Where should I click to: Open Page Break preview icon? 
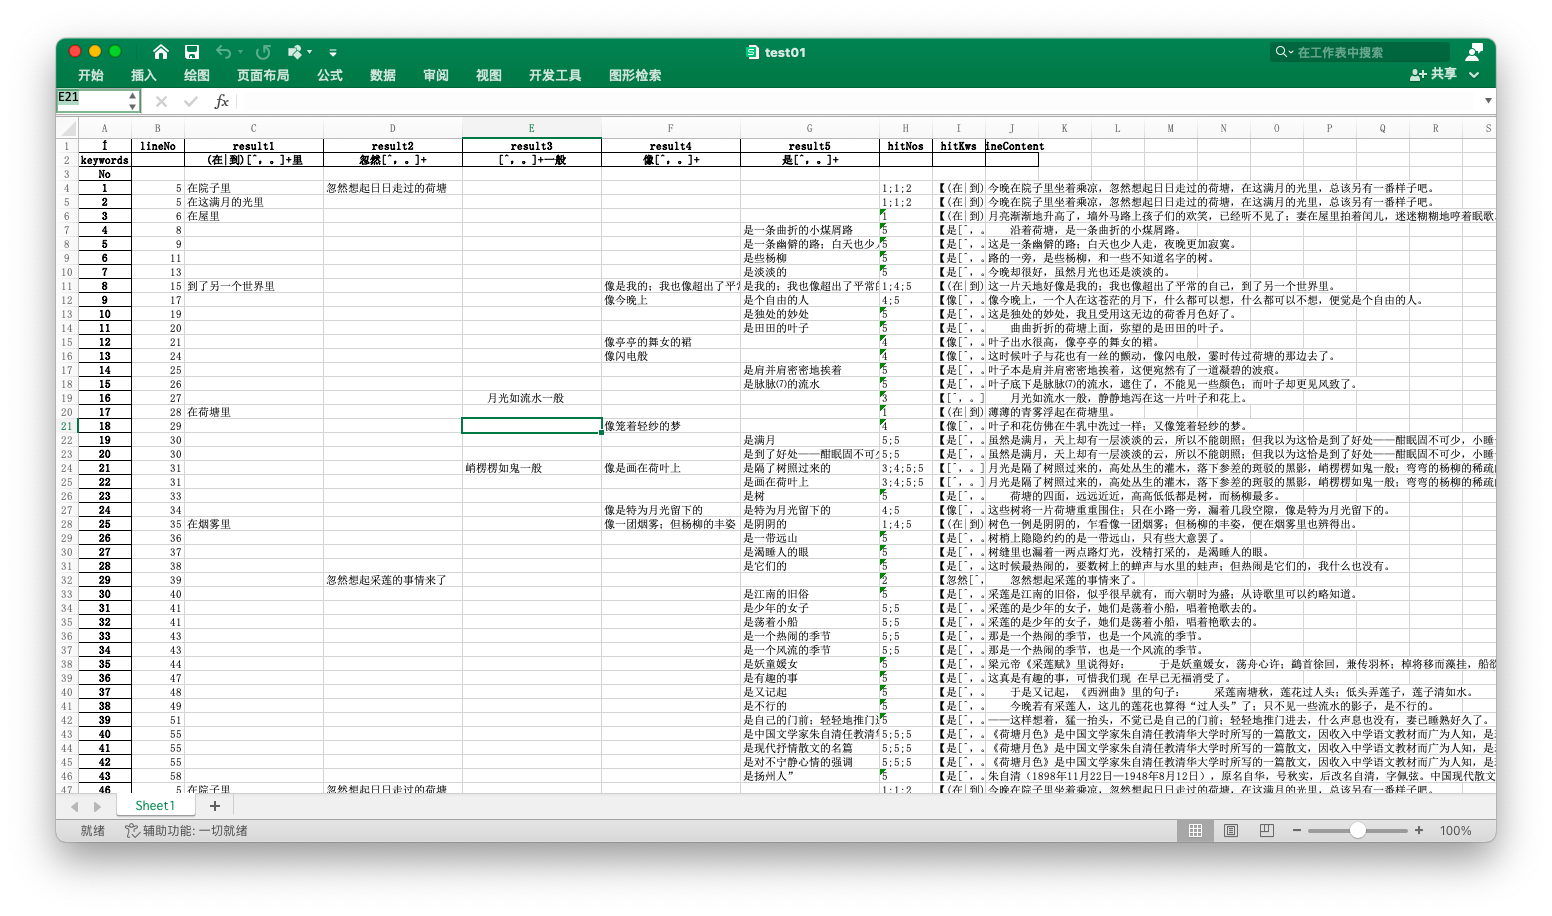1265,829
